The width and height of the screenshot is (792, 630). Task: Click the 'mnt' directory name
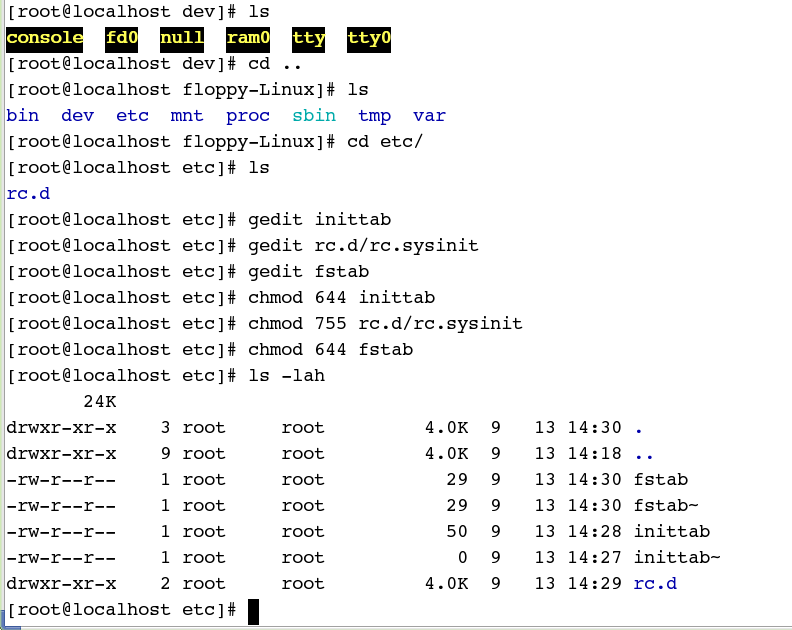point(187,116)
